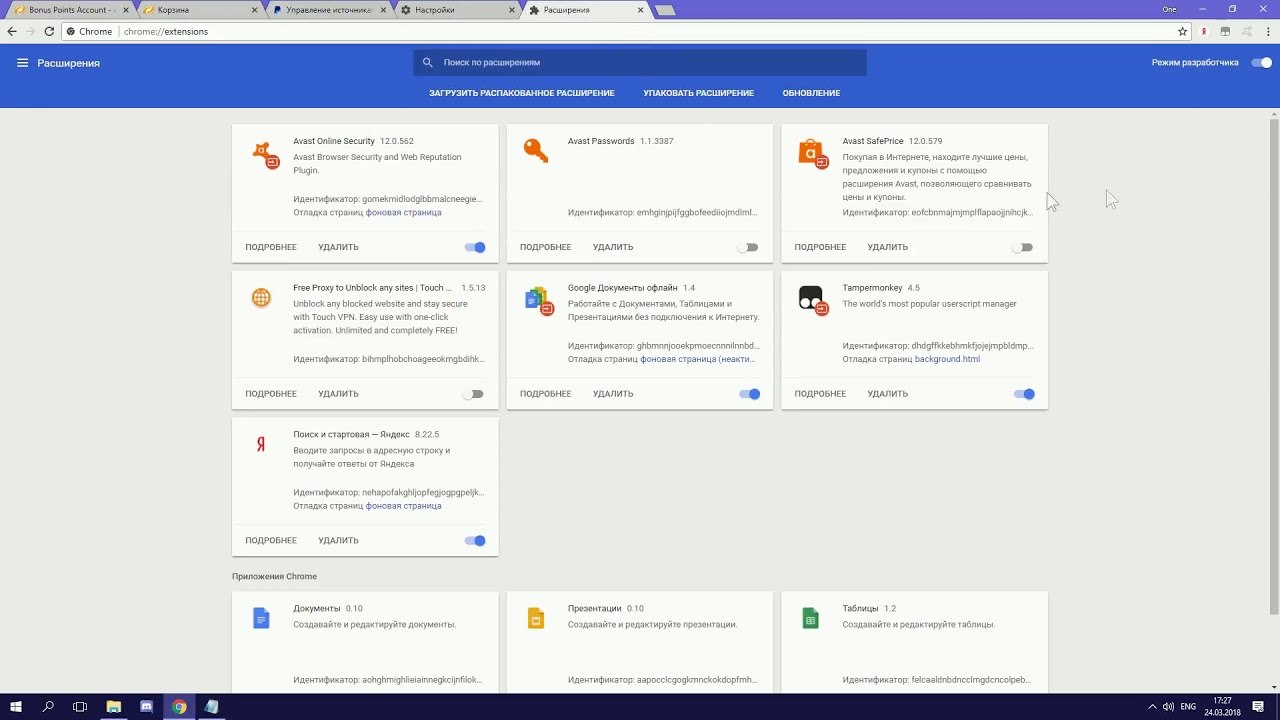Focus the Поиск по расширениям search field
Image resolution: width=1280 pixels, height=720 pixels.
coord(640,62)
